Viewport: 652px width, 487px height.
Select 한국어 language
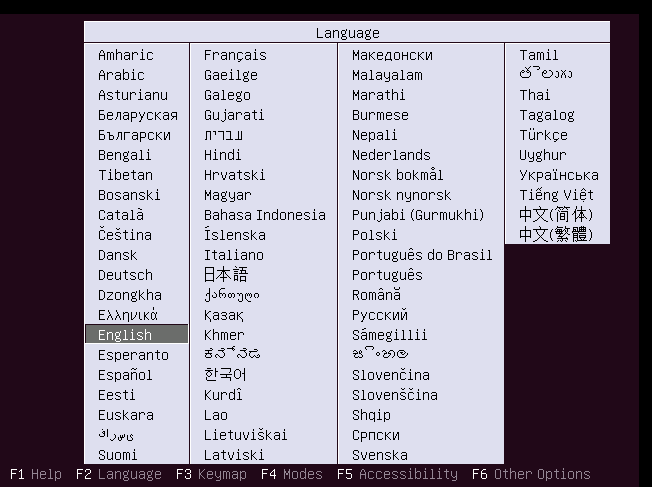click(x=225, y=375)
